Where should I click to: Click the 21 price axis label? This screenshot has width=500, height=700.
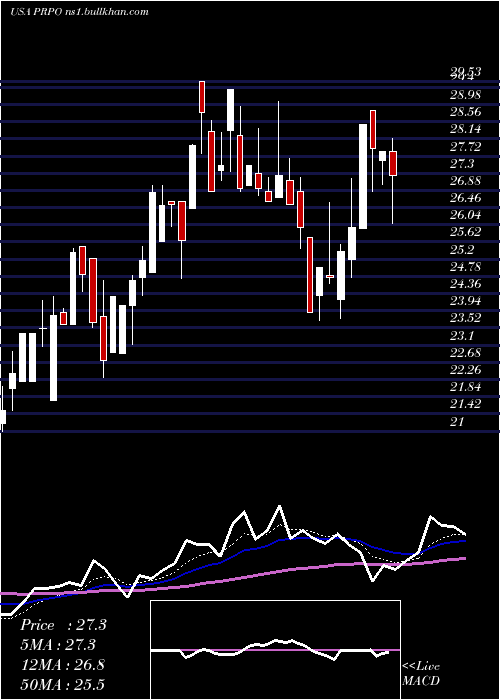458,421
